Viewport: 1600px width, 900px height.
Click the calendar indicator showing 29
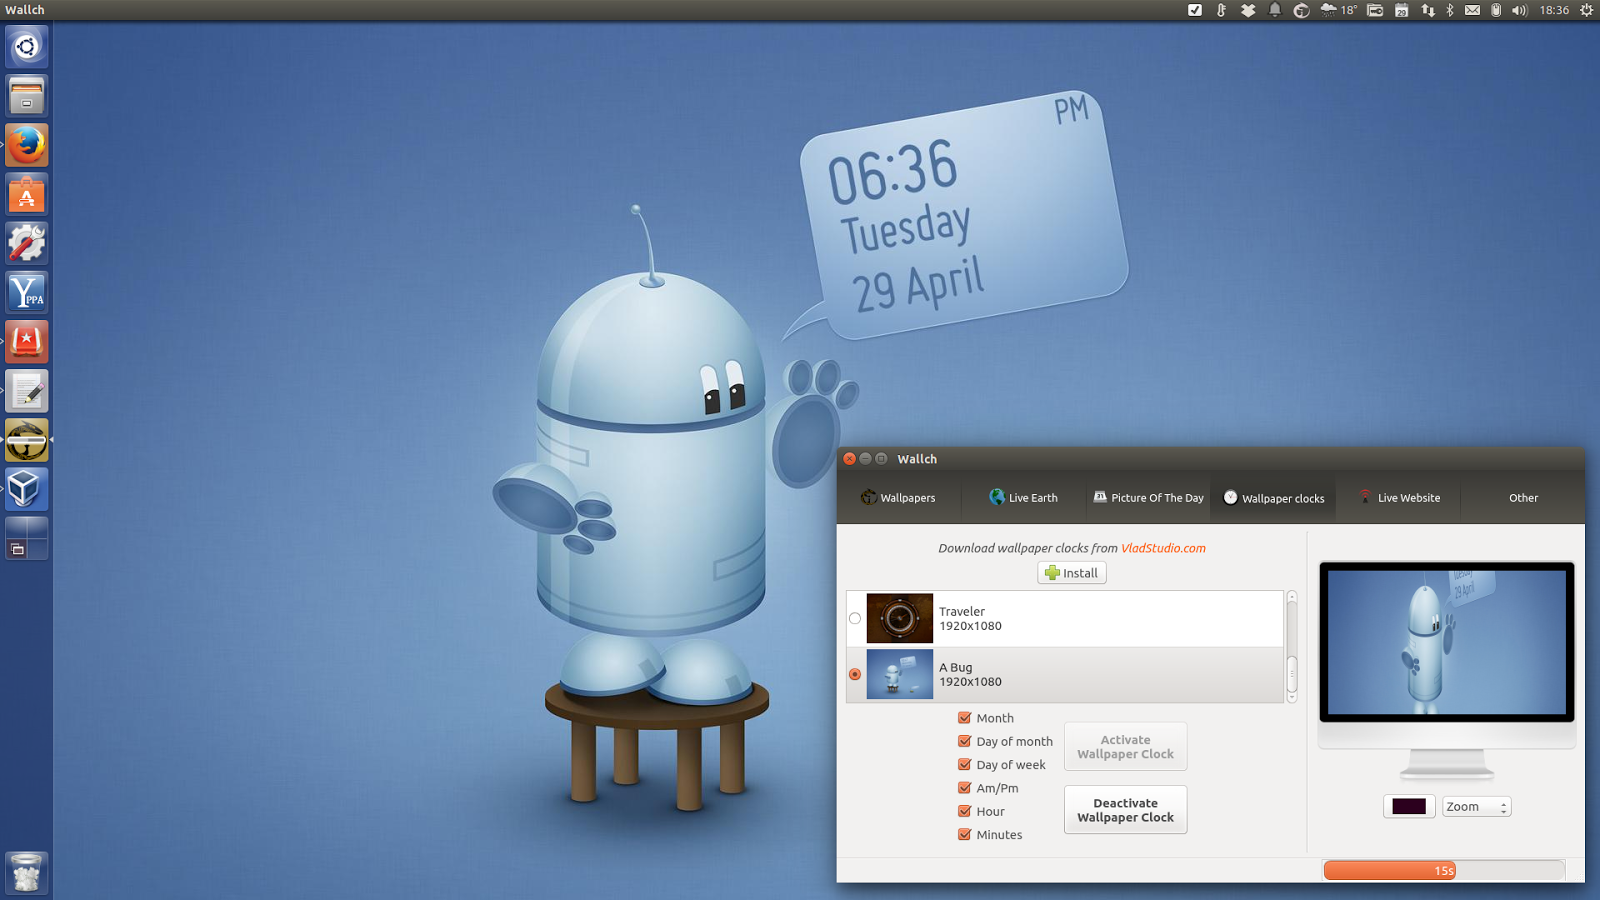[x=1400, y=10]
